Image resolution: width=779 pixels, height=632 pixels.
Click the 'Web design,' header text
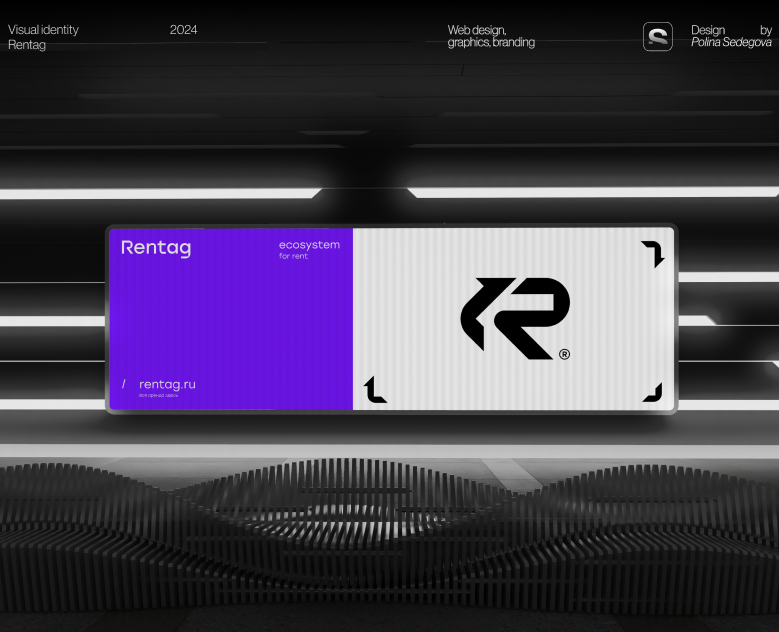(477, 30)
